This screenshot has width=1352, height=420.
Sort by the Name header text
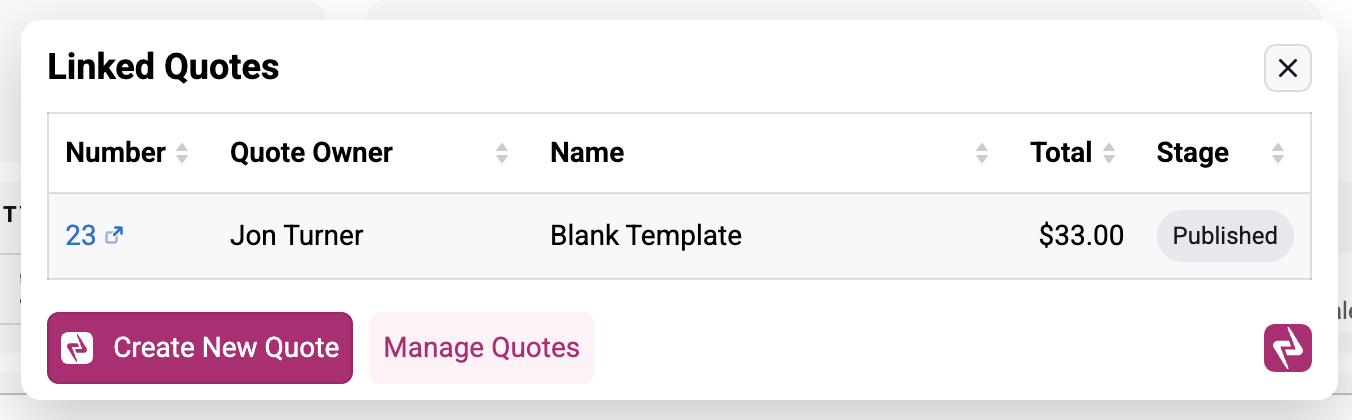[587, 153]
